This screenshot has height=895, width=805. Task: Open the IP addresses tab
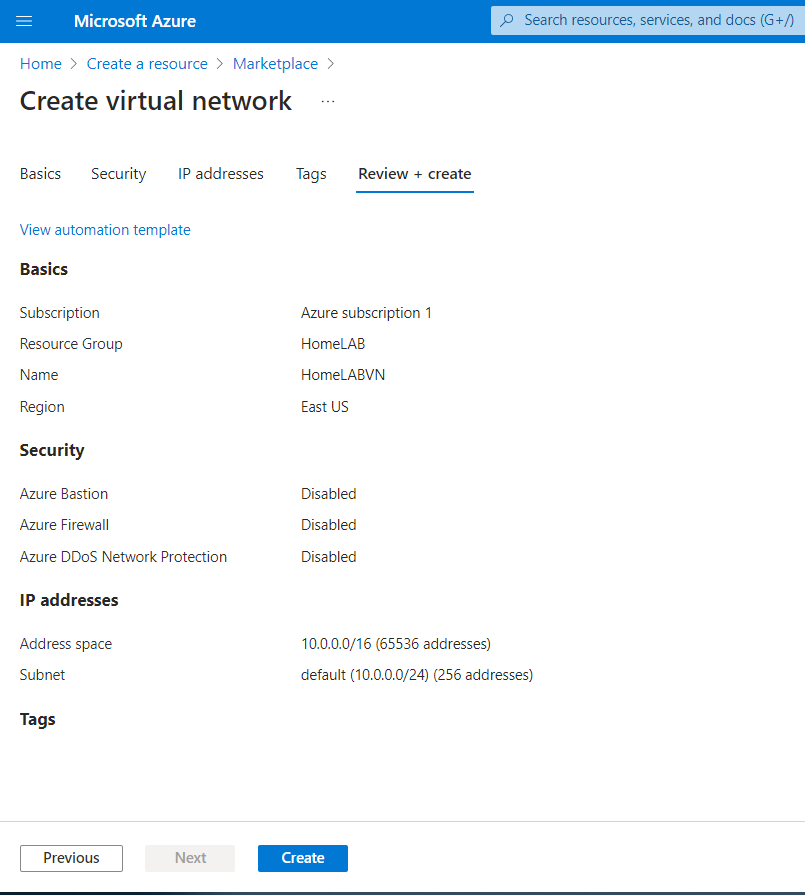click(x=221, y=174)
